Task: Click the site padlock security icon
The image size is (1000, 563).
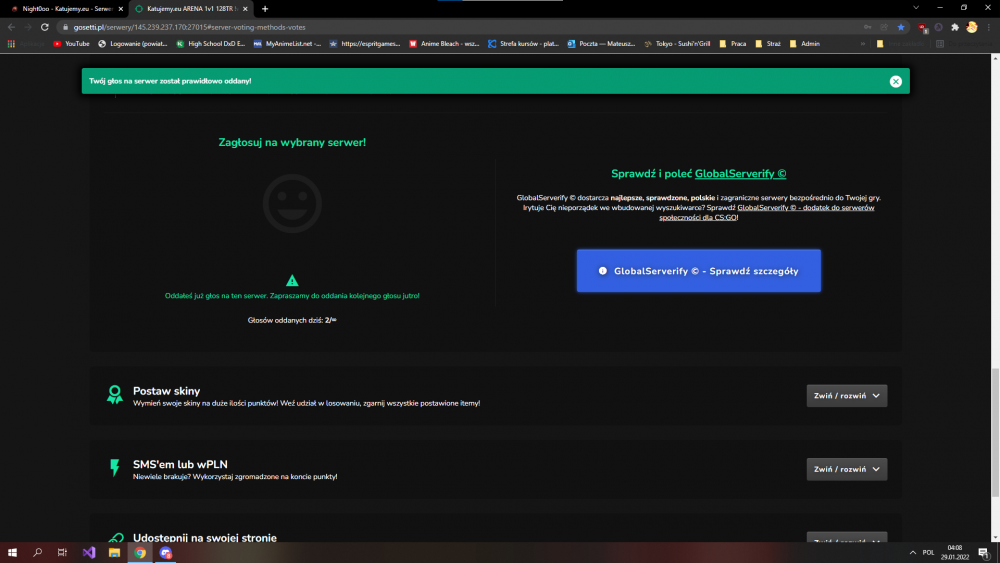Action: click(x=65, y=27)
